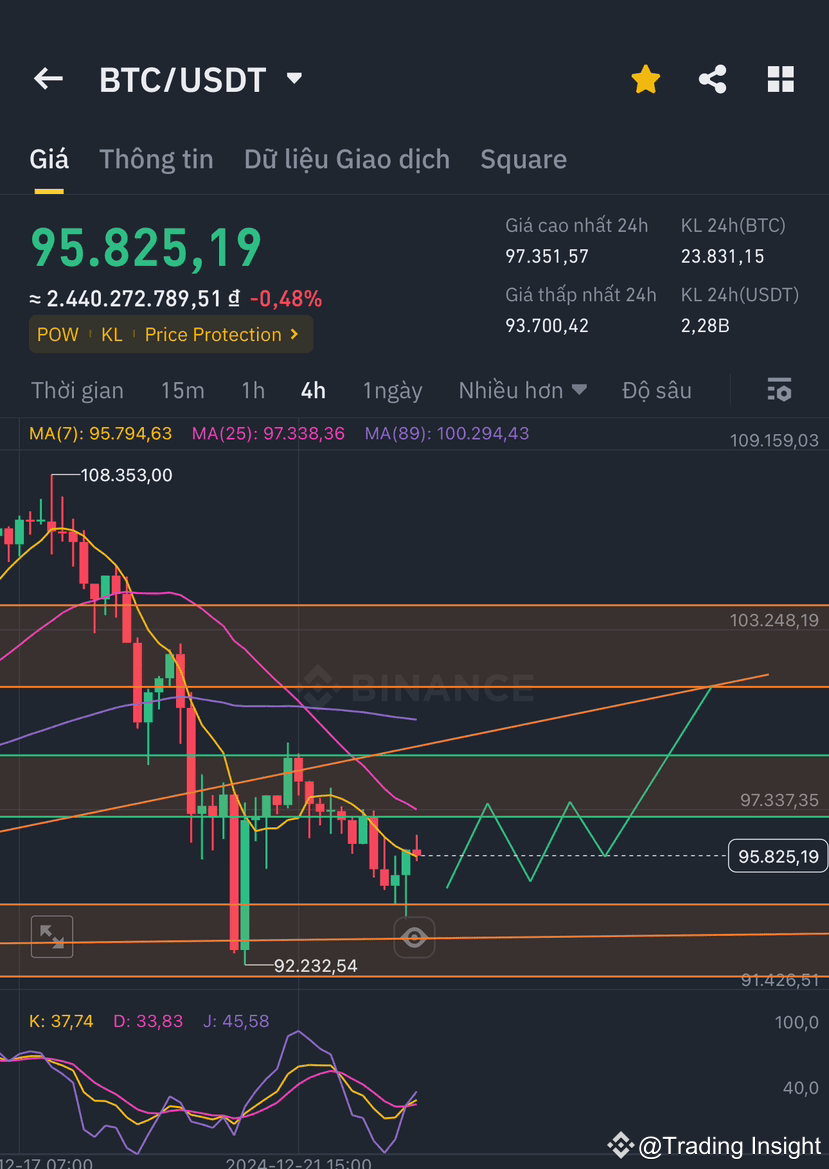Tap the fullscreen chart expand icon
This screenshot has height=1169, width=829.
(x=51, y=937)
